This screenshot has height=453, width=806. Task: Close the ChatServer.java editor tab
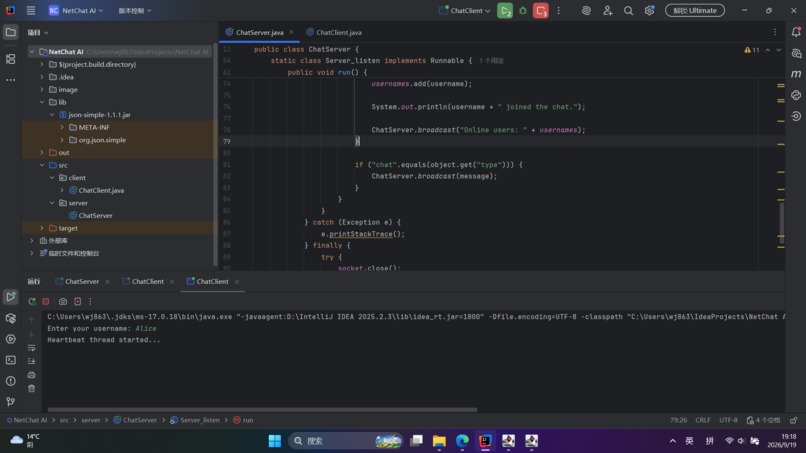[x=291, y=32]
